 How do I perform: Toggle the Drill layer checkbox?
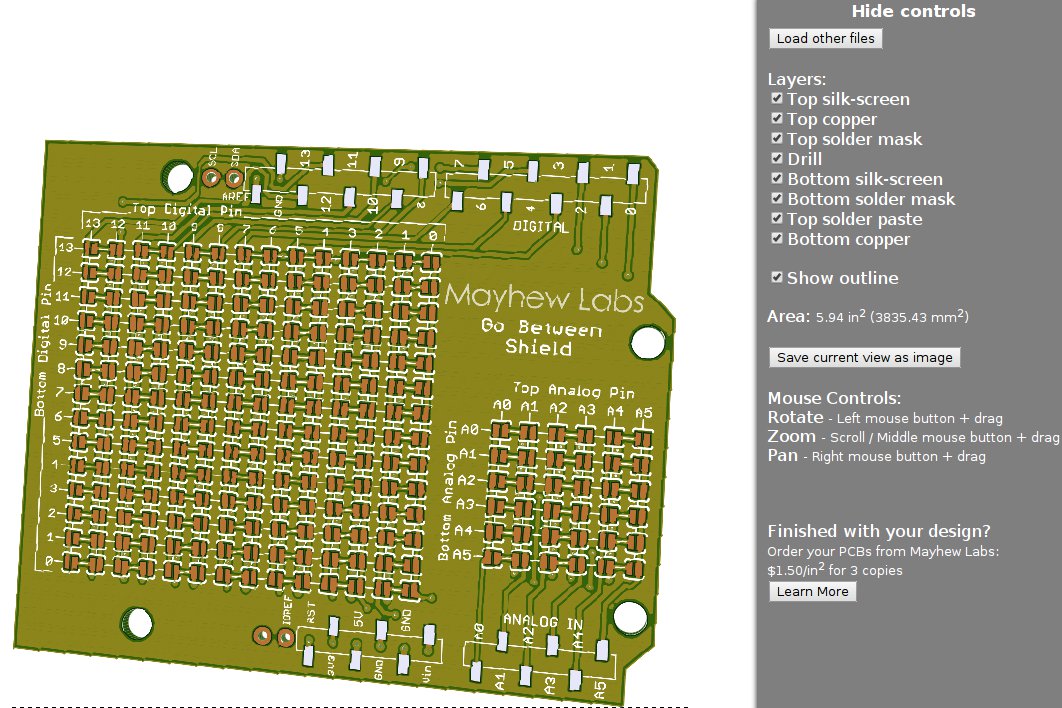coord(777,159)
